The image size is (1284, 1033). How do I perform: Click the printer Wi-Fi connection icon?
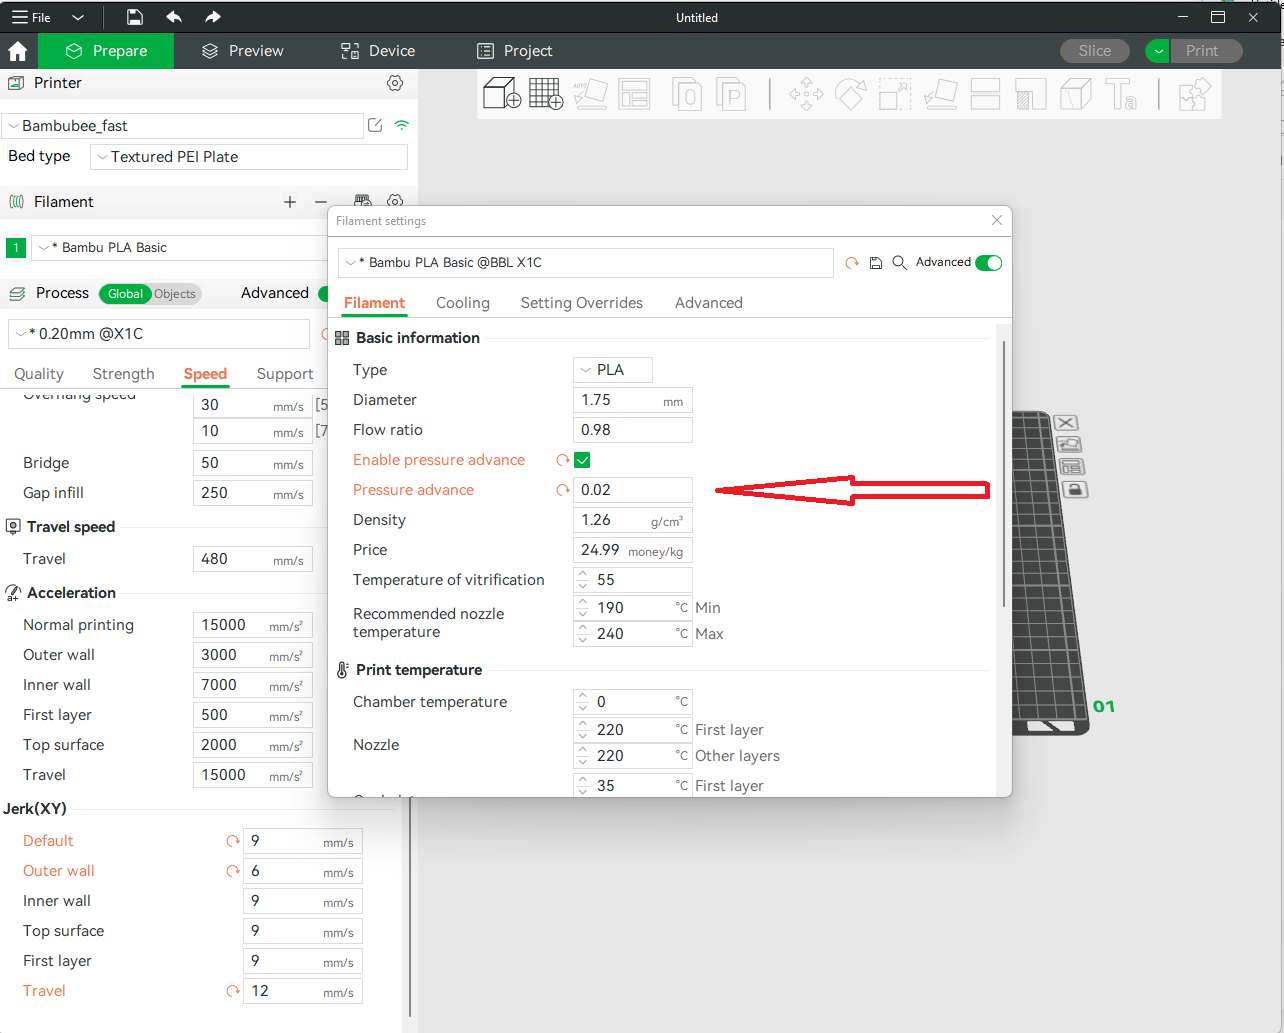(x=402, y=126)
